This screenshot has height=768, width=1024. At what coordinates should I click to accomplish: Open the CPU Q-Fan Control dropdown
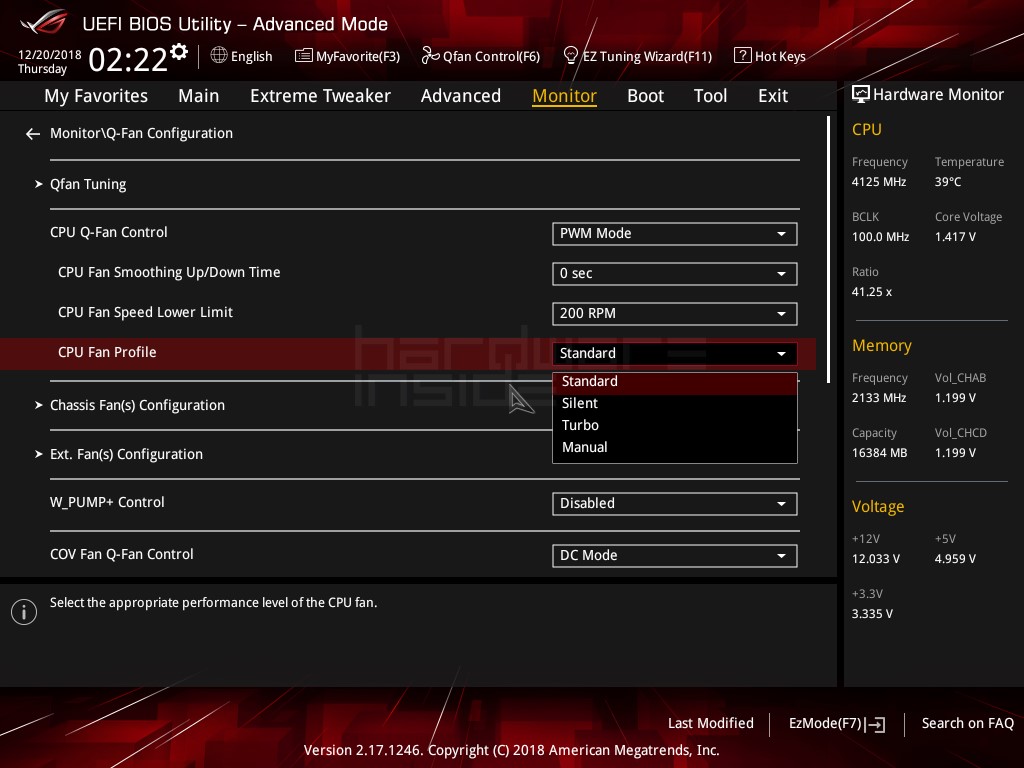pos(675,234)
